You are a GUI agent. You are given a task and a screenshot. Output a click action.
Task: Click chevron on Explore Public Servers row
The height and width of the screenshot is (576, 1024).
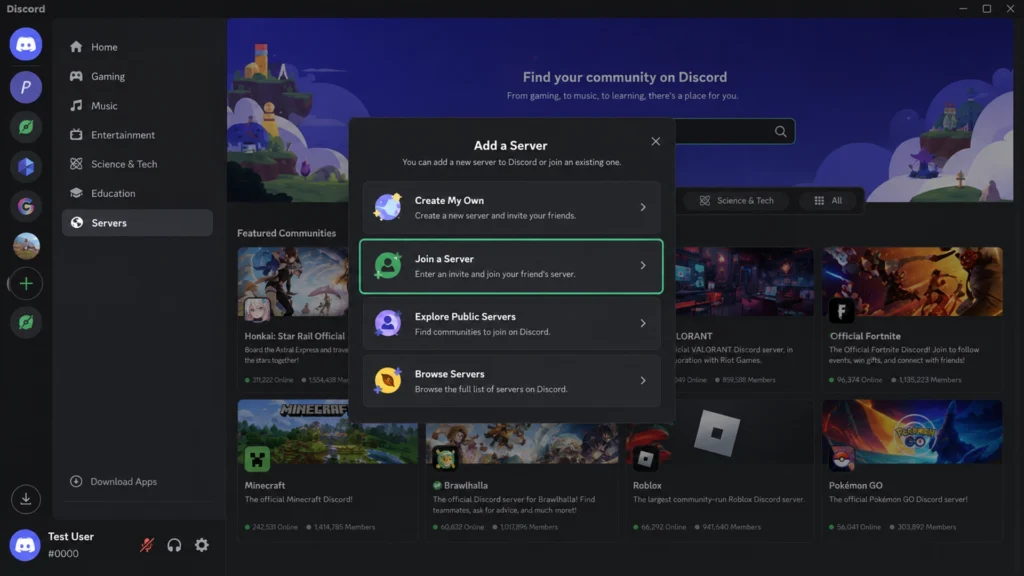[643, 323]
